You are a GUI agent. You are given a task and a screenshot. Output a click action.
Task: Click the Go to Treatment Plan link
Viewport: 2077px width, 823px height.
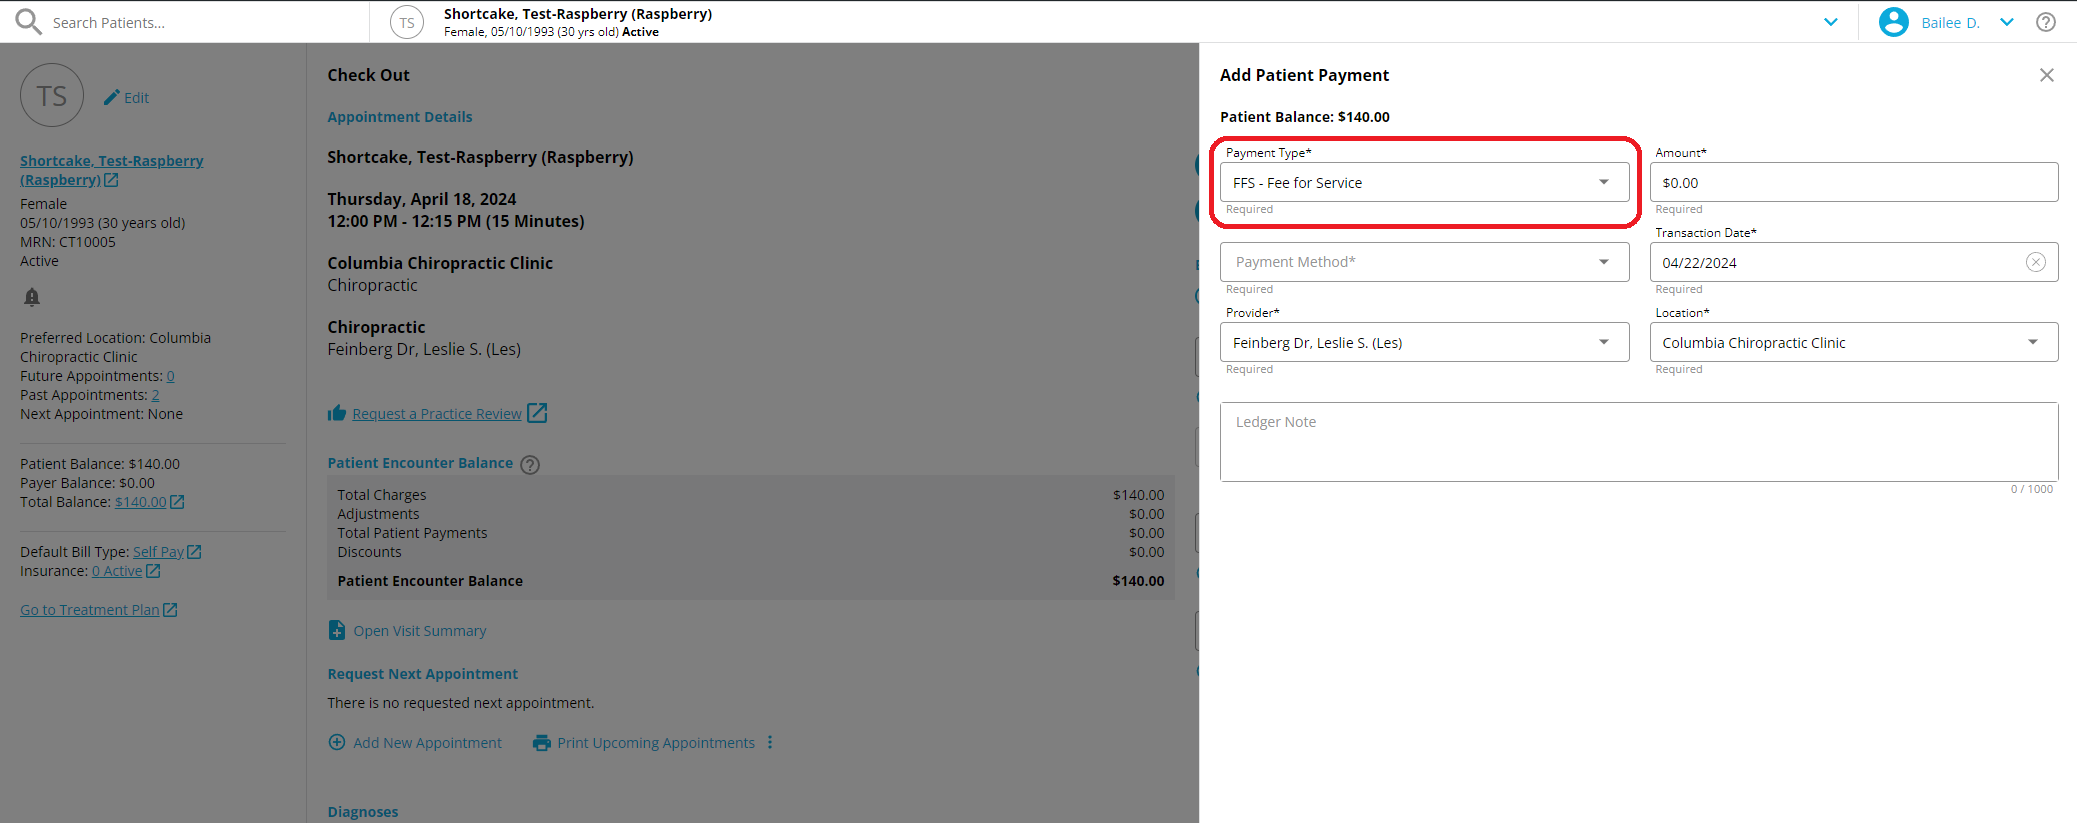pos(90,610)
